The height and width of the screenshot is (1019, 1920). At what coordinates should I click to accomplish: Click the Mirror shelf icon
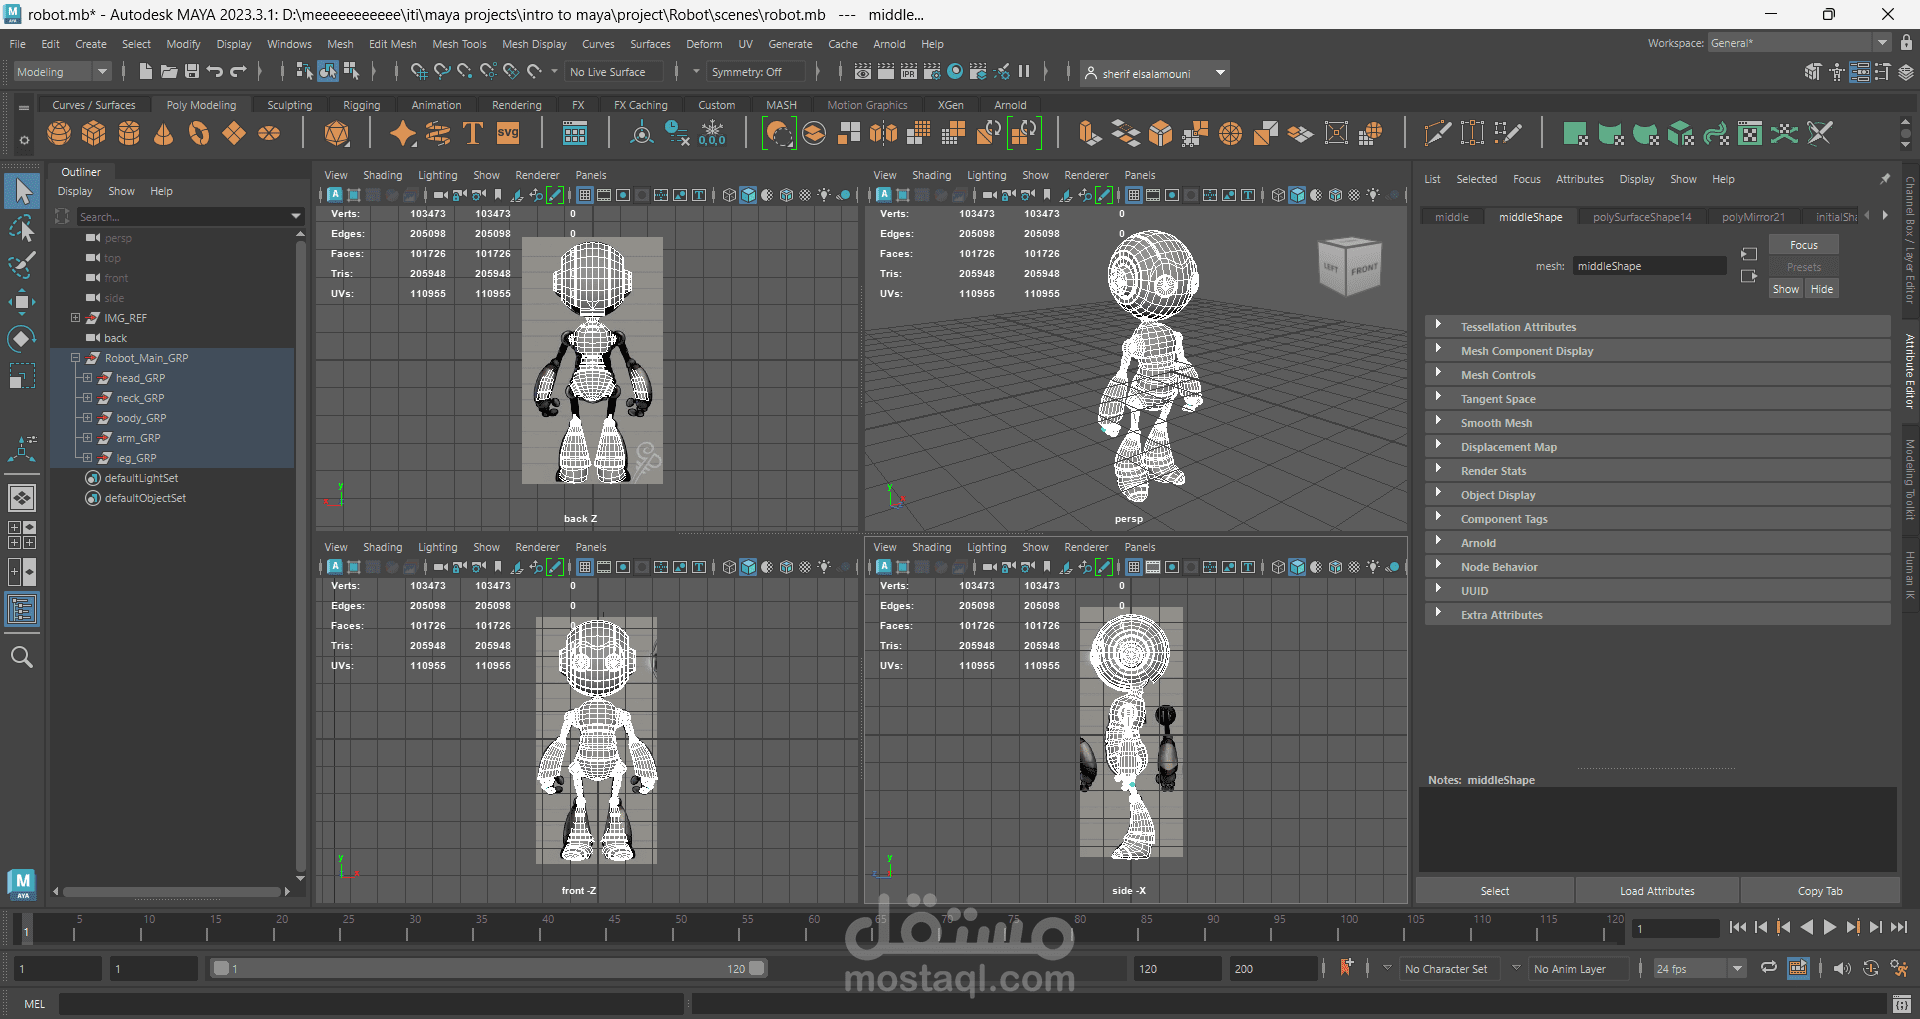[884, 133]
